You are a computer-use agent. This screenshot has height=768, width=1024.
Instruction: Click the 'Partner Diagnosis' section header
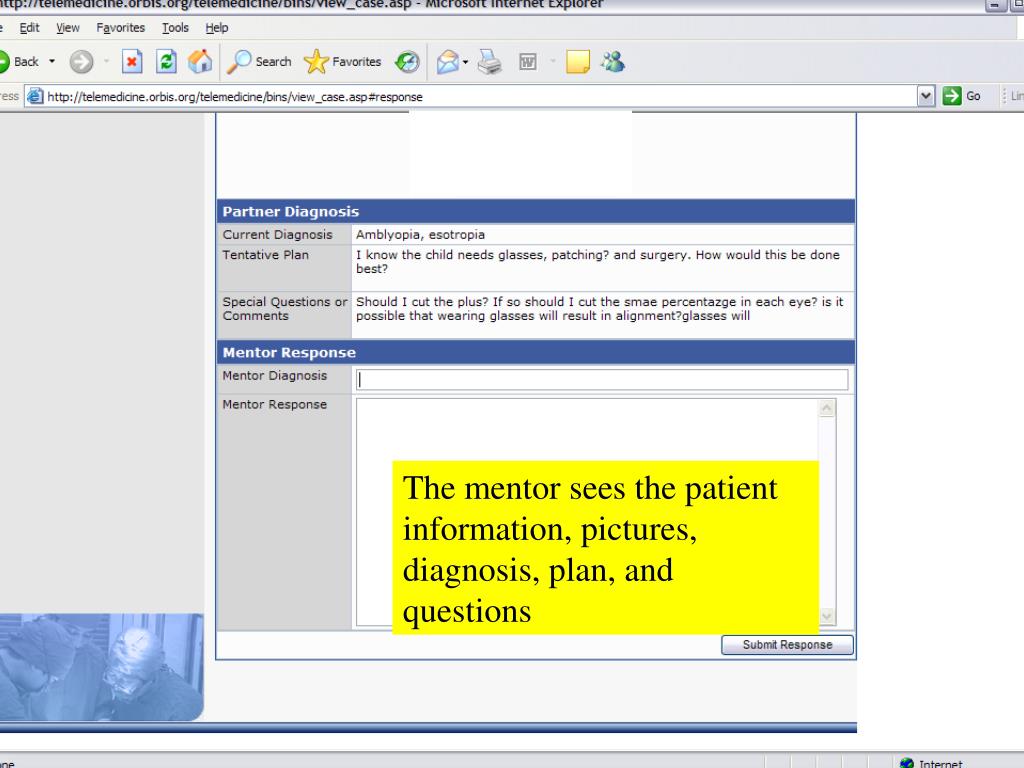click(x=536, y=212)
